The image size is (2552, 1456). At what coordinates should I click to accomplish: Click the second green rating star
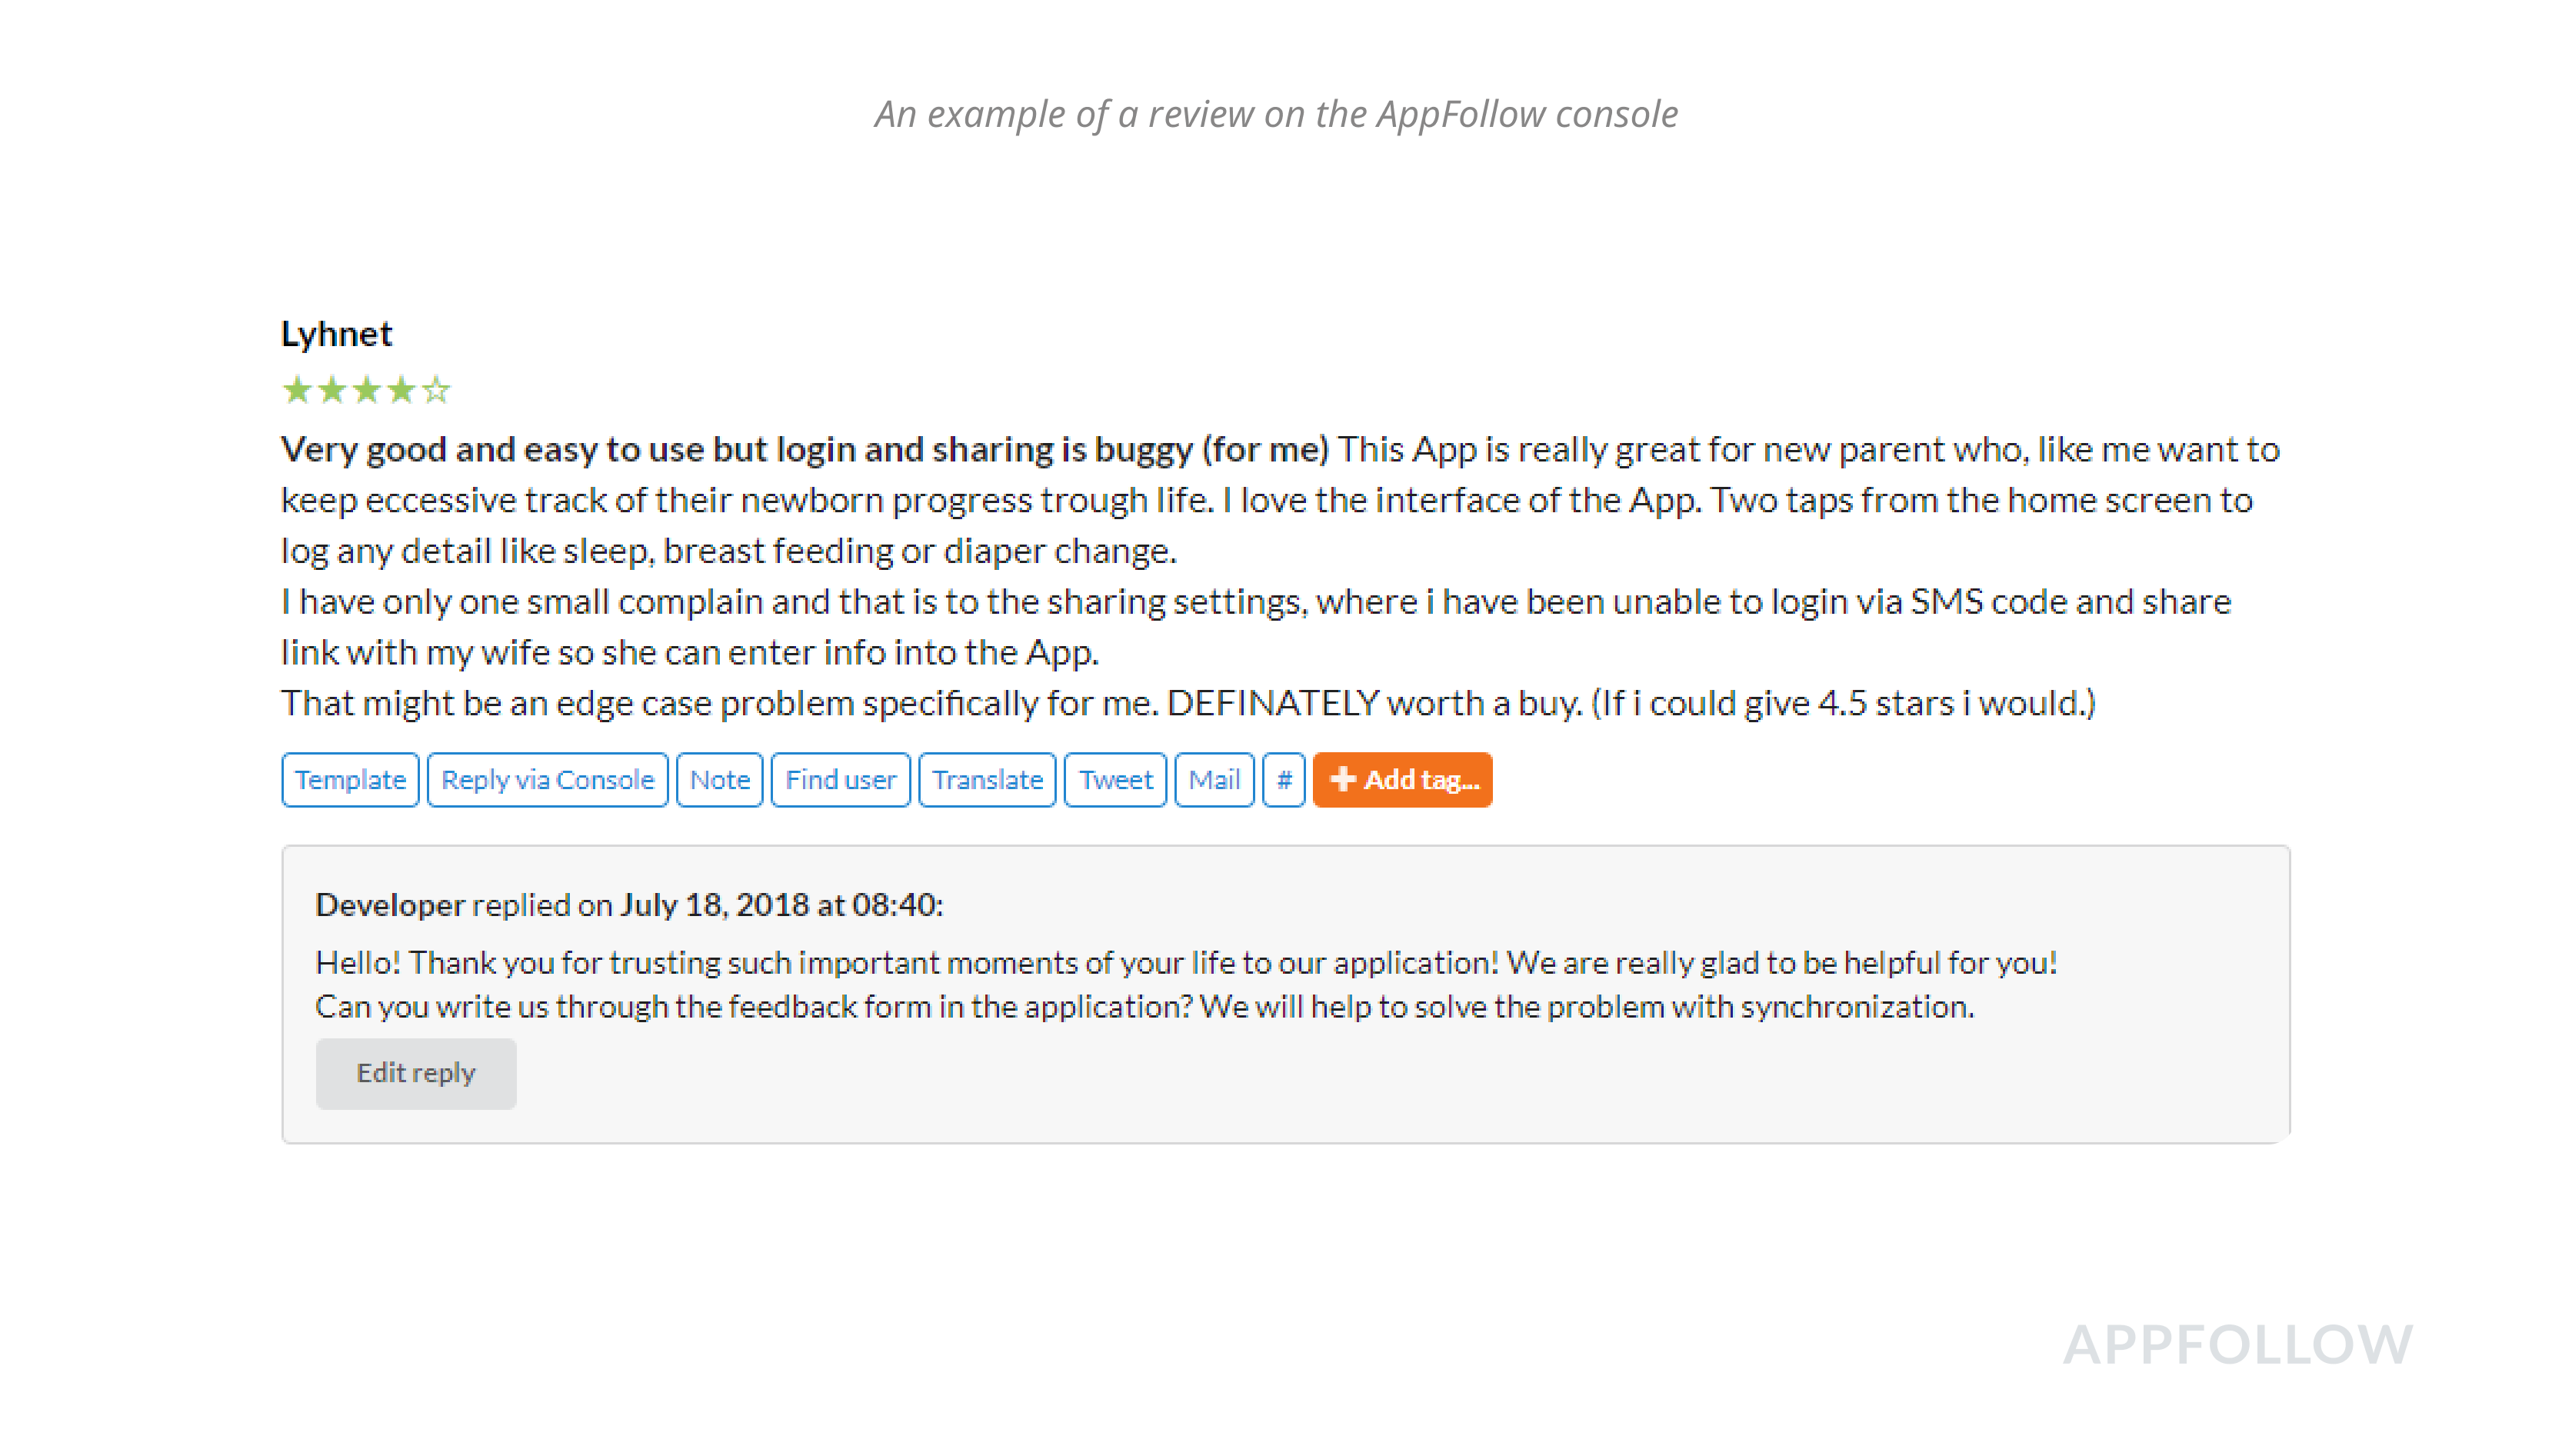332,390
